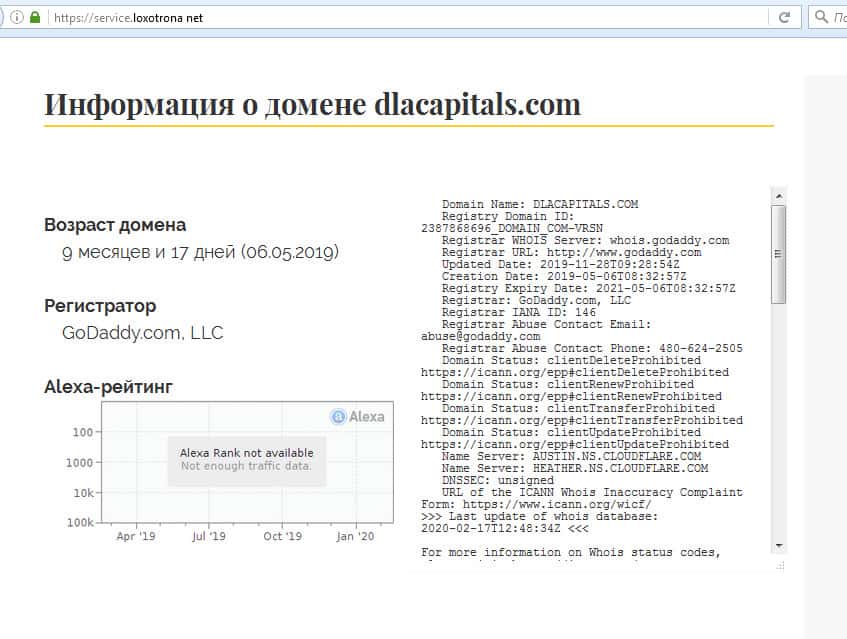The height and width of the screenshot is (639, 847).
Task: Click the green padlock security icon
Action: pos(35,17)
